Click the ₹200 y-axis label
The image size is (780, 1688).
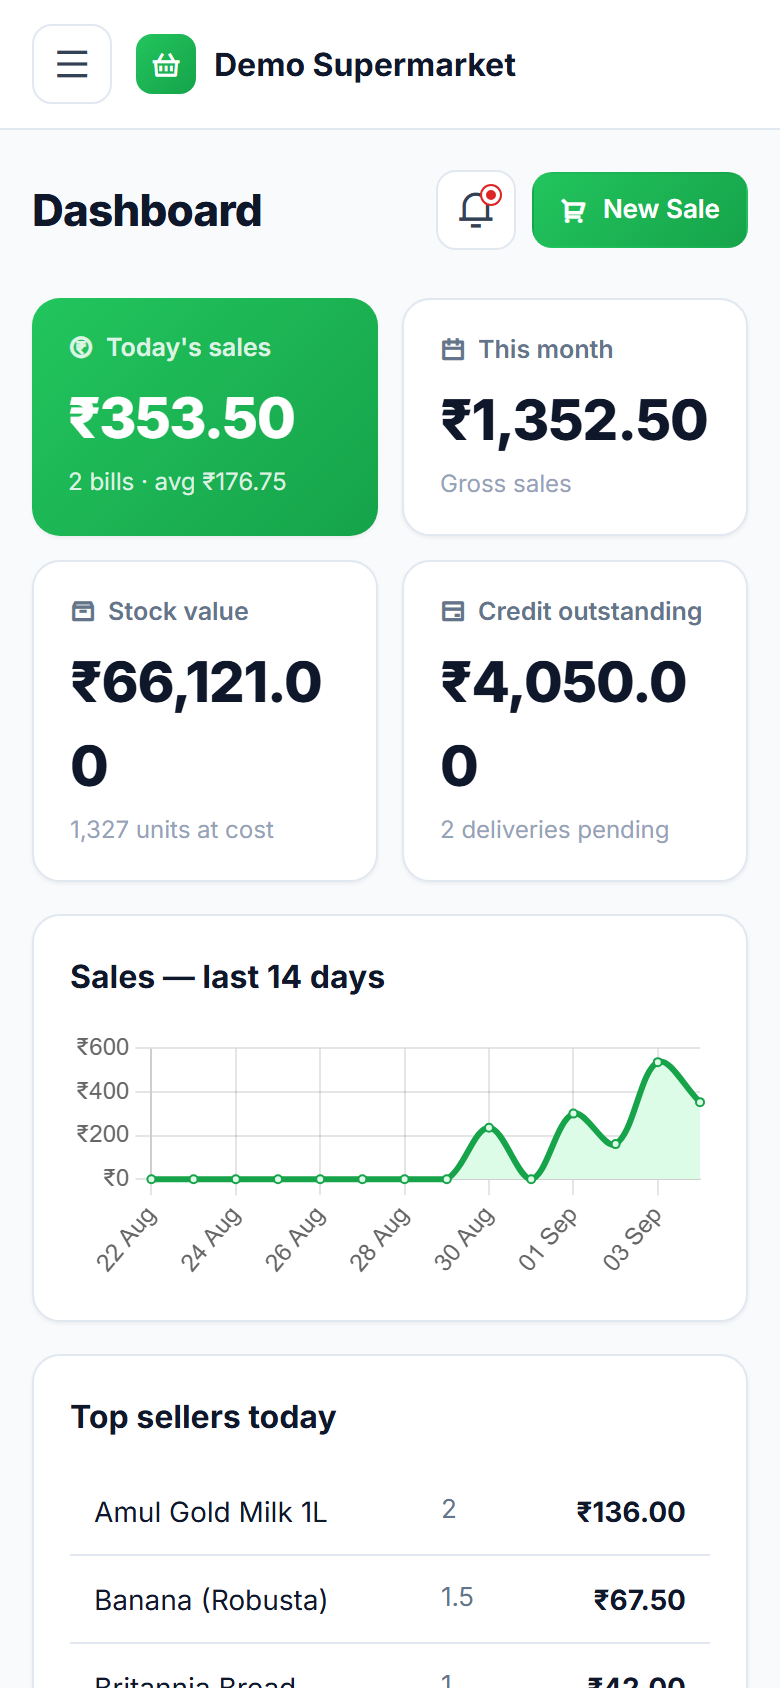point(103,1134)
